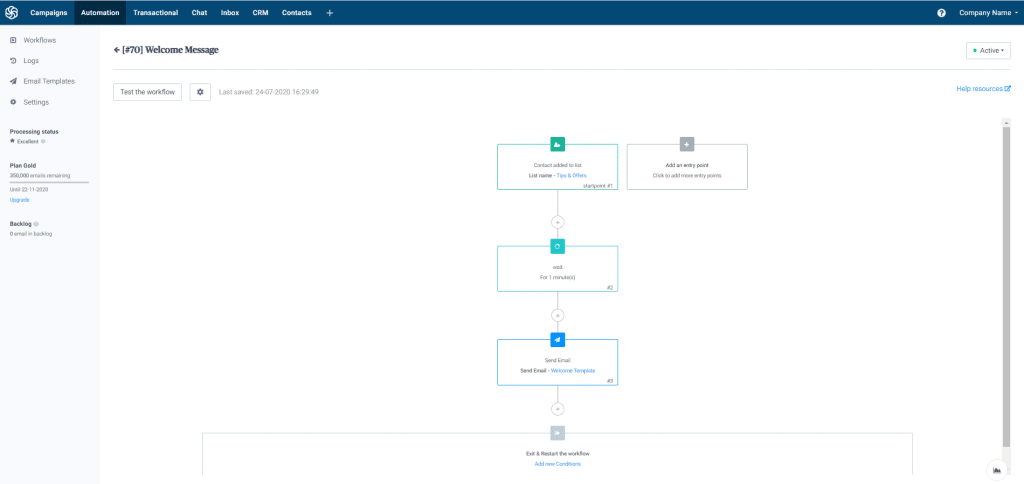Open Email Templates in the sidebar

48,81
